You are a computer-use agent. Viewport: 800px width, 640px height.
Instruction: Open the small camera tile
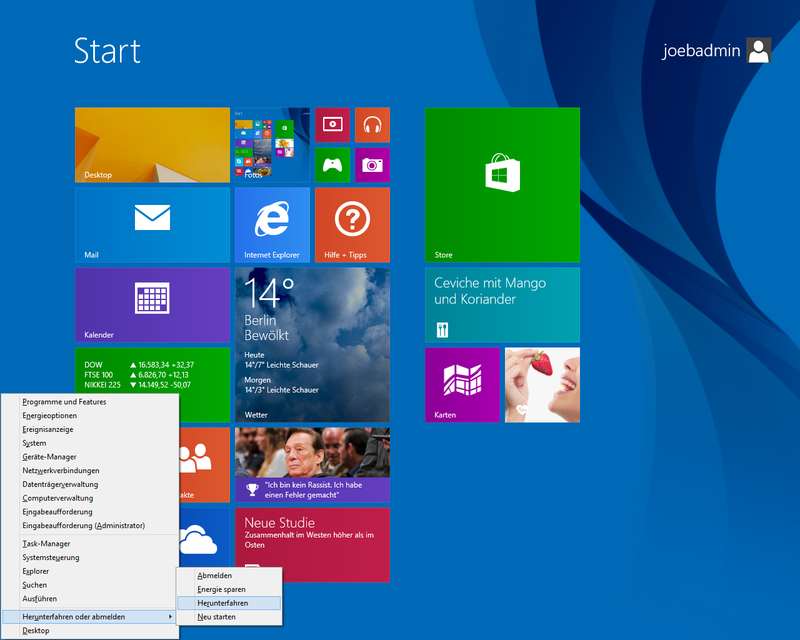372,164
